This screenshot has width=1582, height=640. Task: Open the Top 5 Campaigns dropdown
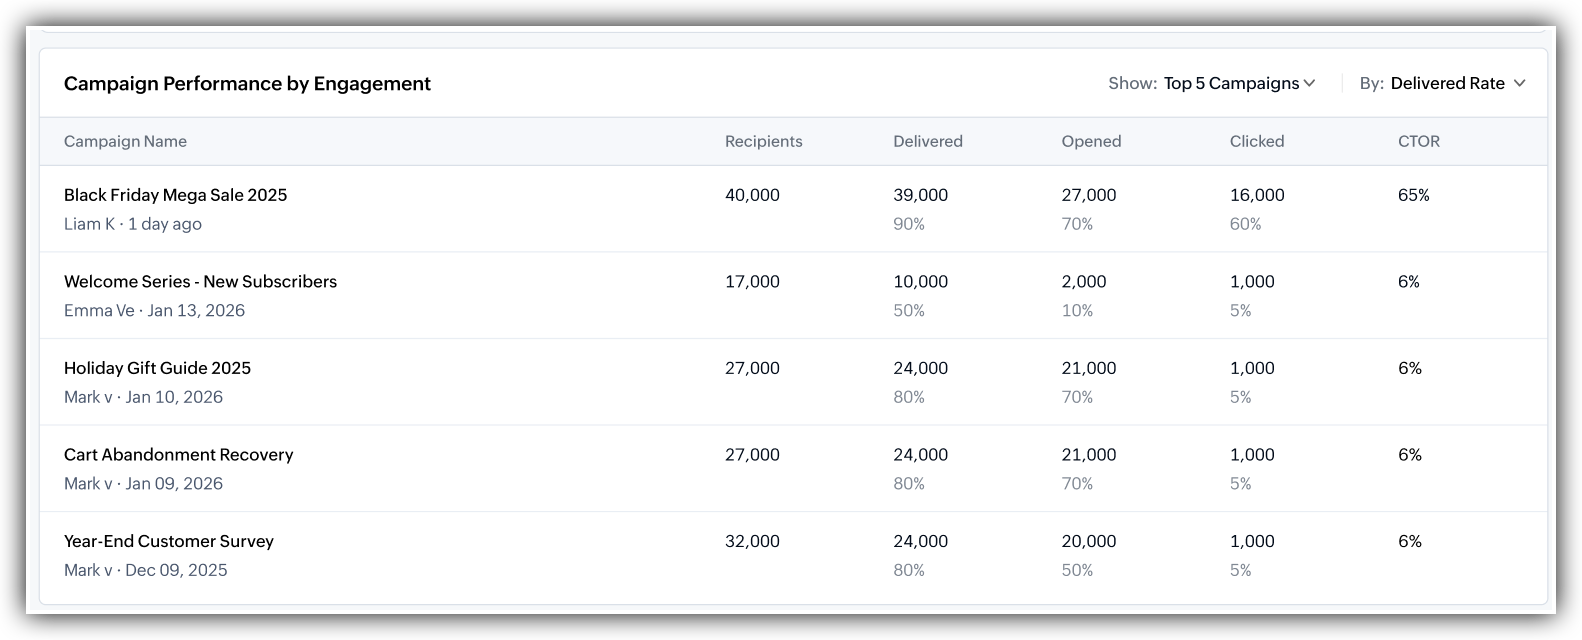click(x=1239, y=83)
